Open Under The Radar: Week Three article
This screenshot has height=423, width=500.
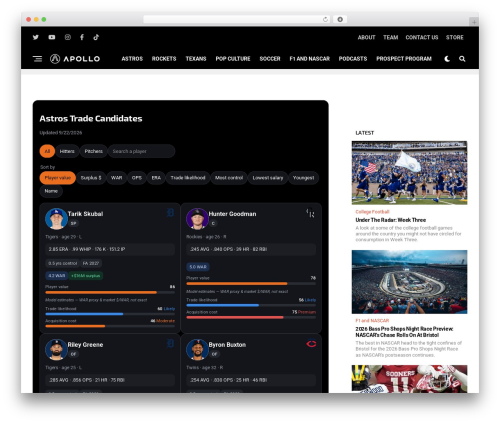pyautogui.click(x=391, y=220)
